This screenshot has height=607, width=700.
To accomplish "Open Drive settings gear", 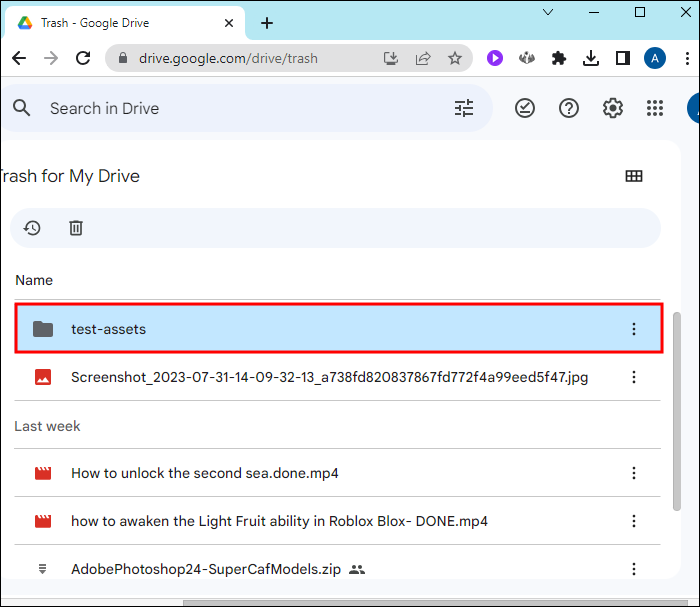I will pos(613,108).
